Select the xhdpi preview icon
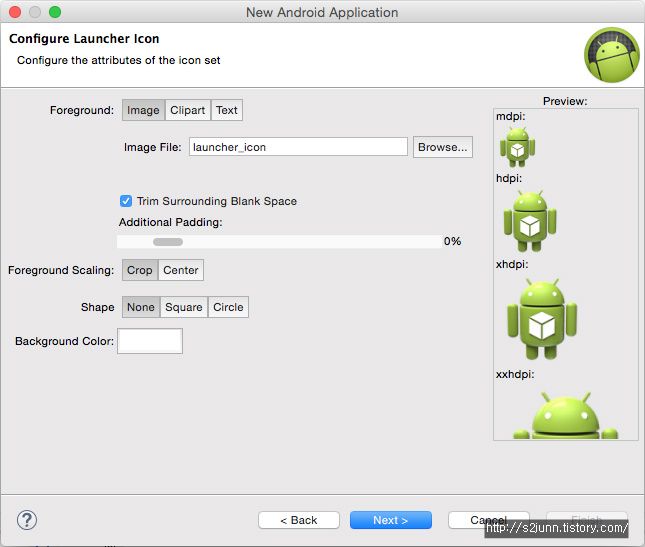Screen dimensions: 645x547 (542, 319)
